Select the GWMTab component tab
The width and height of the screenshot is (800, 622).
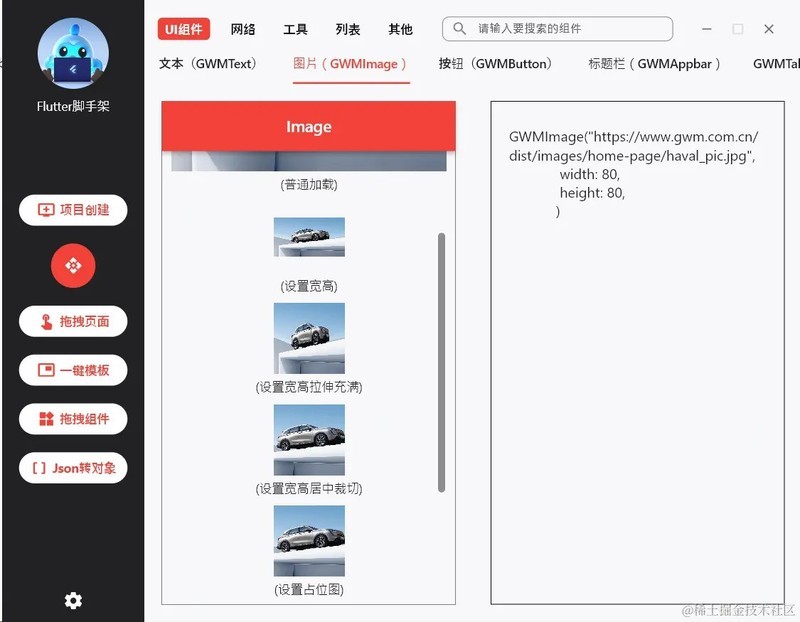coord(775,63)
